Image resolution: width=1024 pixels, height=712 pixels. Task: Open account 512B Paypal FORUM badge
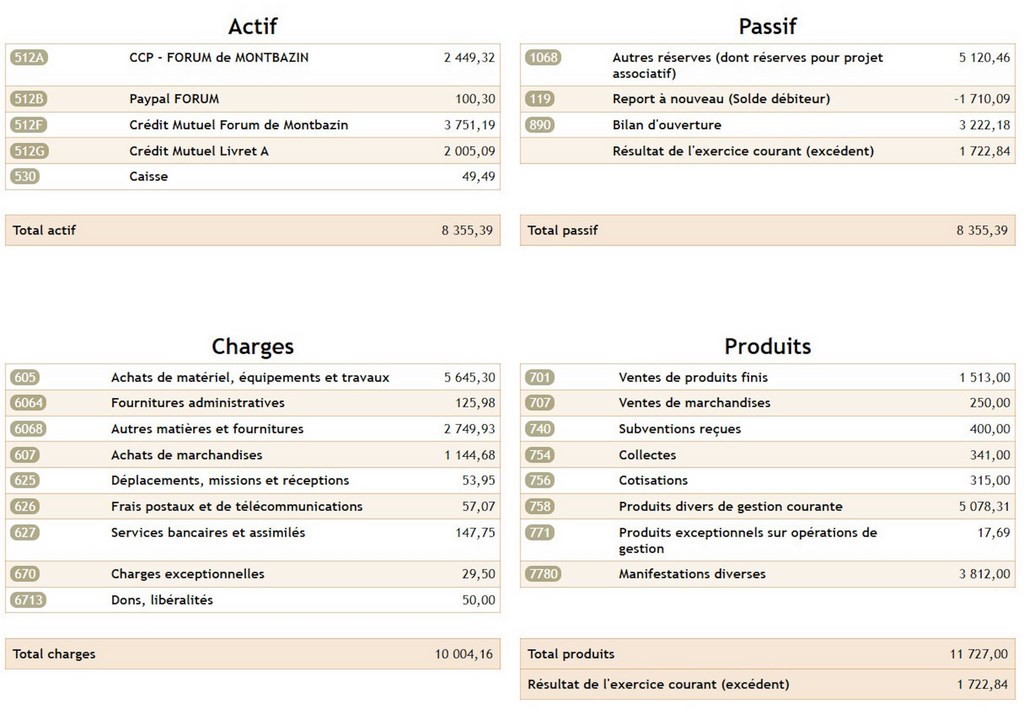coord(29,99)
